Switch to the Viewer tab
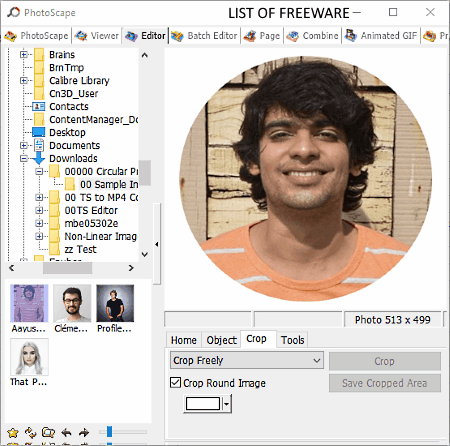450x446 pixels. pyautogui.click(x=97, y=36)
